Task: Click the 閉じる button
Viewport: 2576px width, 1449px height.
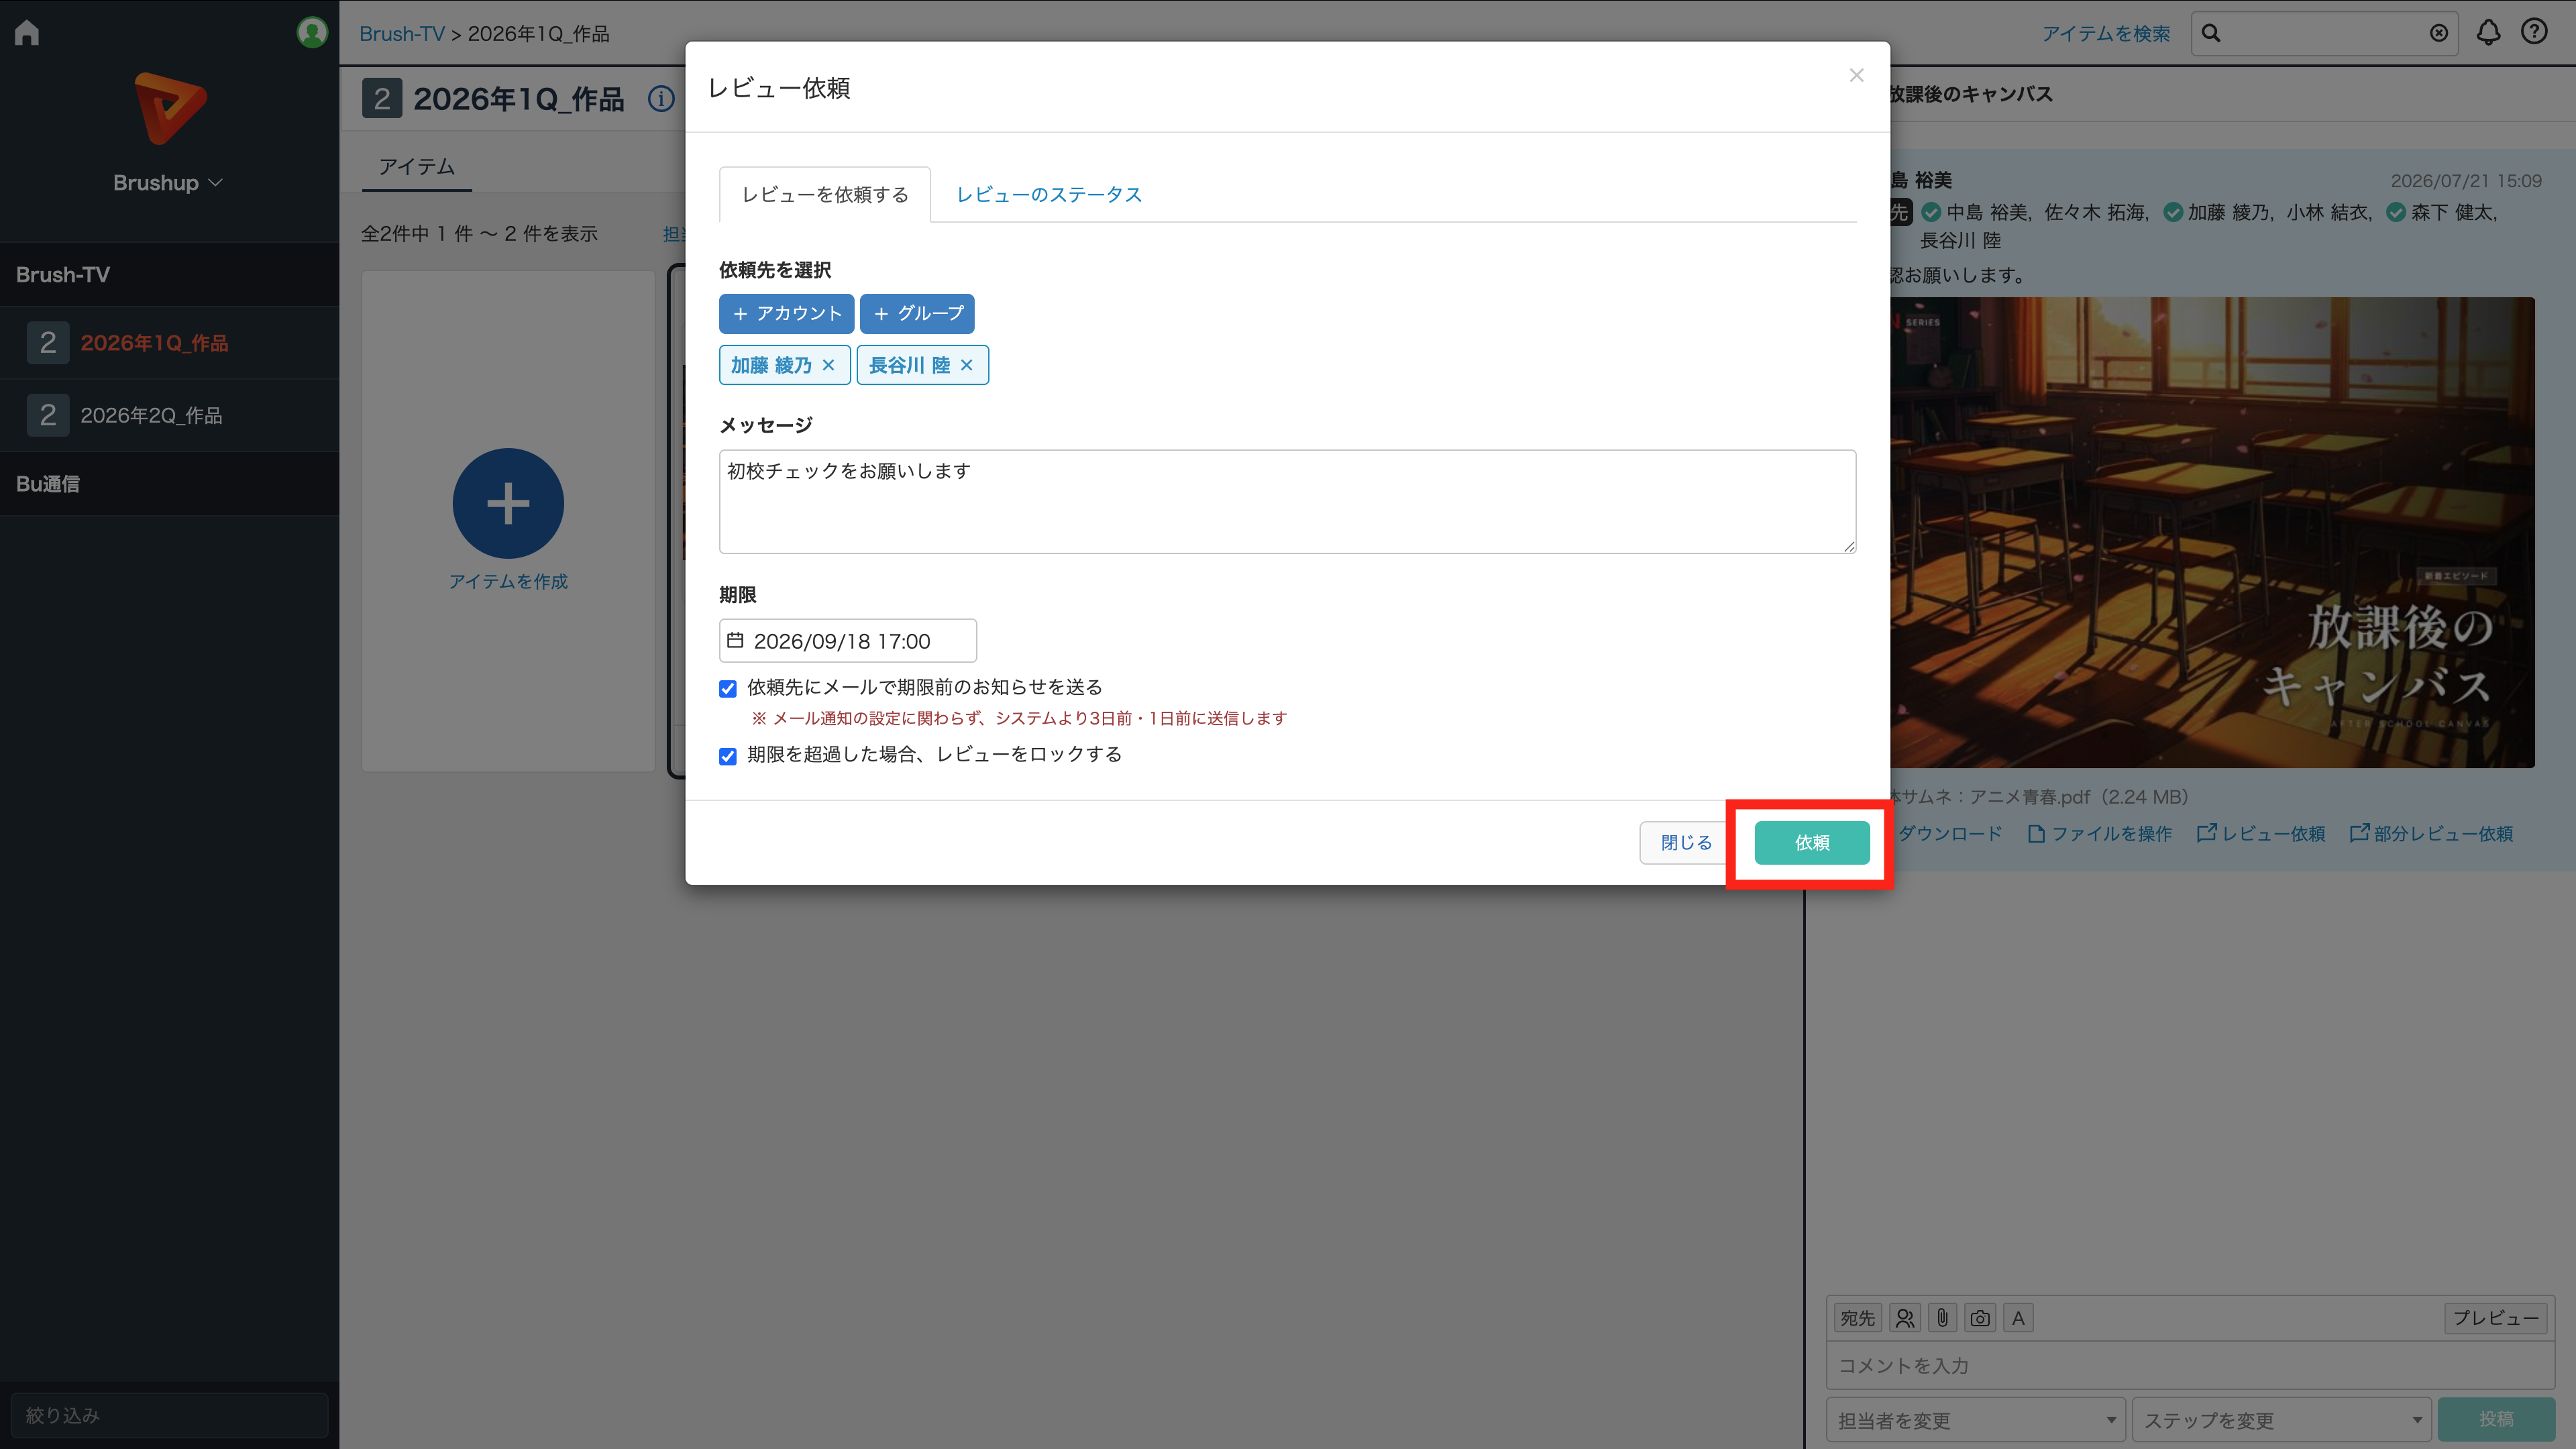Action: pyautogui.click(x=1686, y=843)
